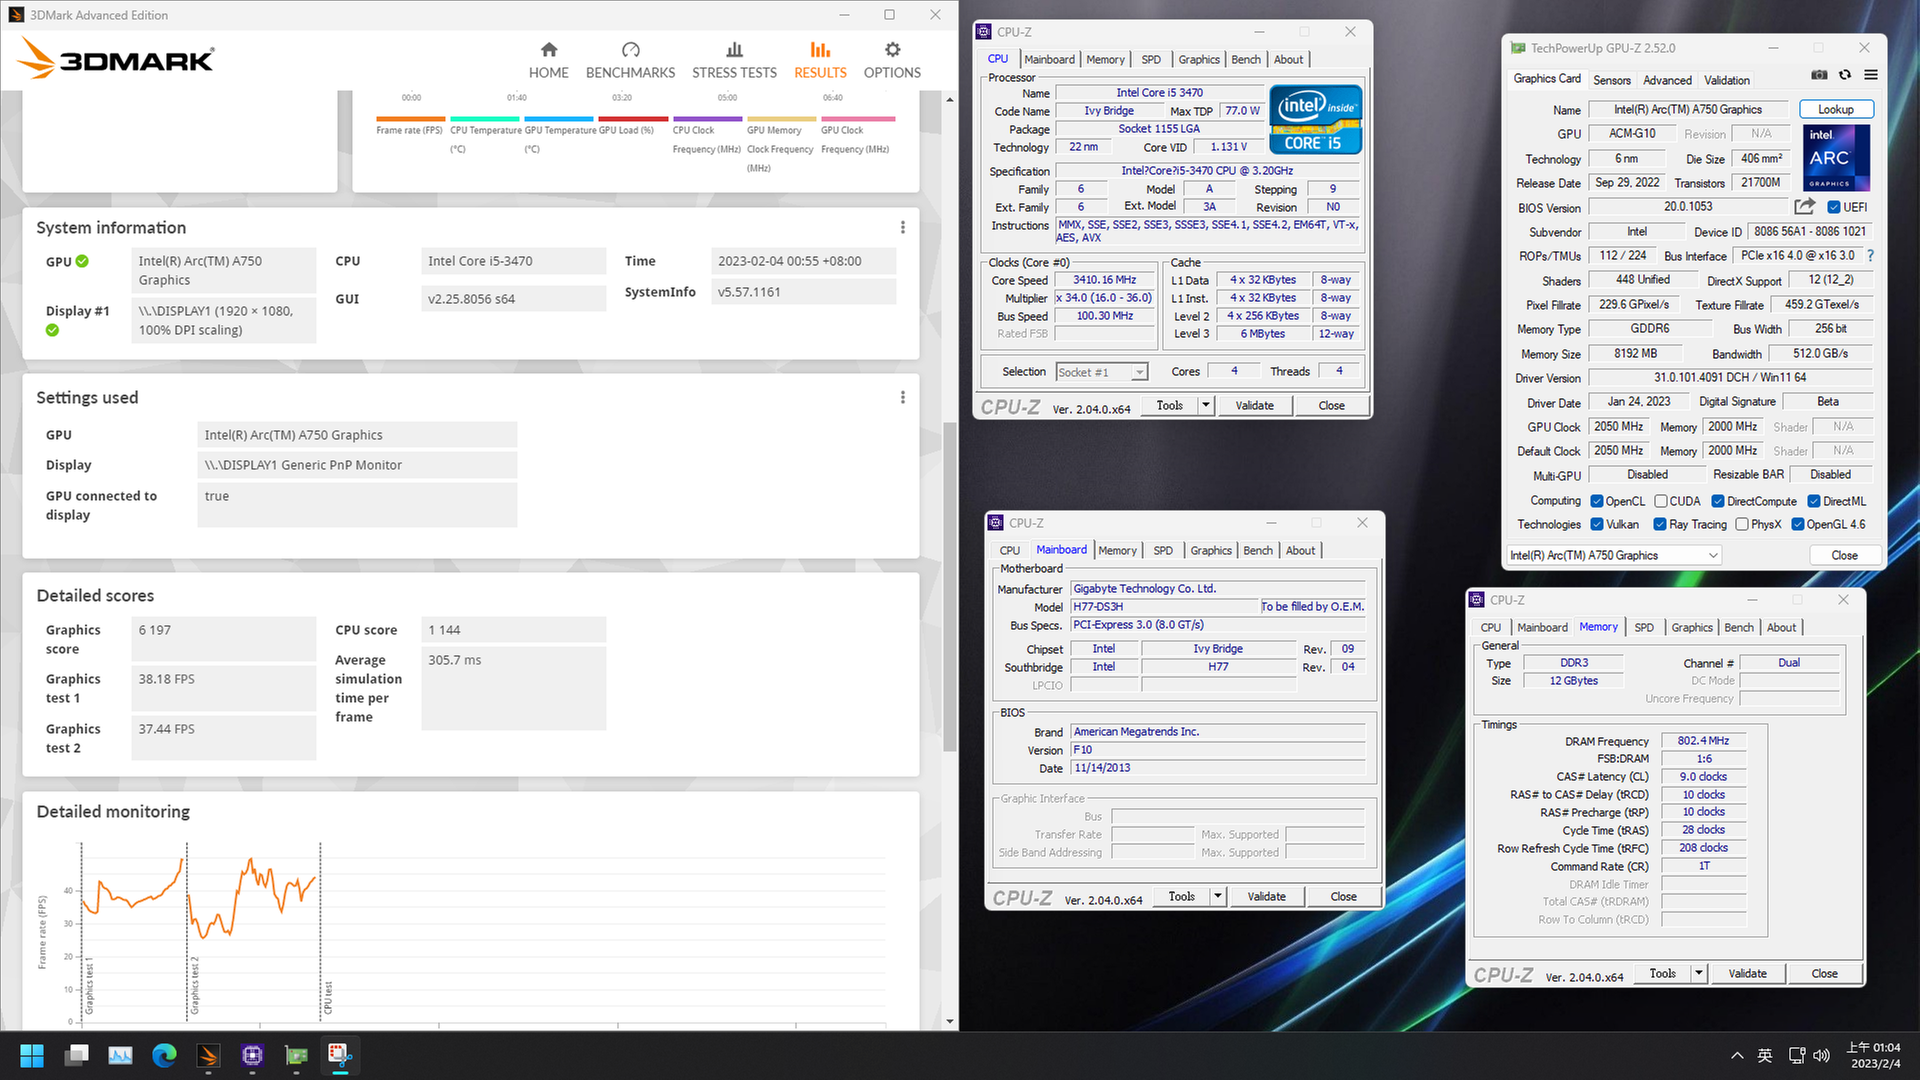Click Validate in the Mainboard window
The width and height of the screenshot is (1920, 1080).
[x=1266, y=896]
